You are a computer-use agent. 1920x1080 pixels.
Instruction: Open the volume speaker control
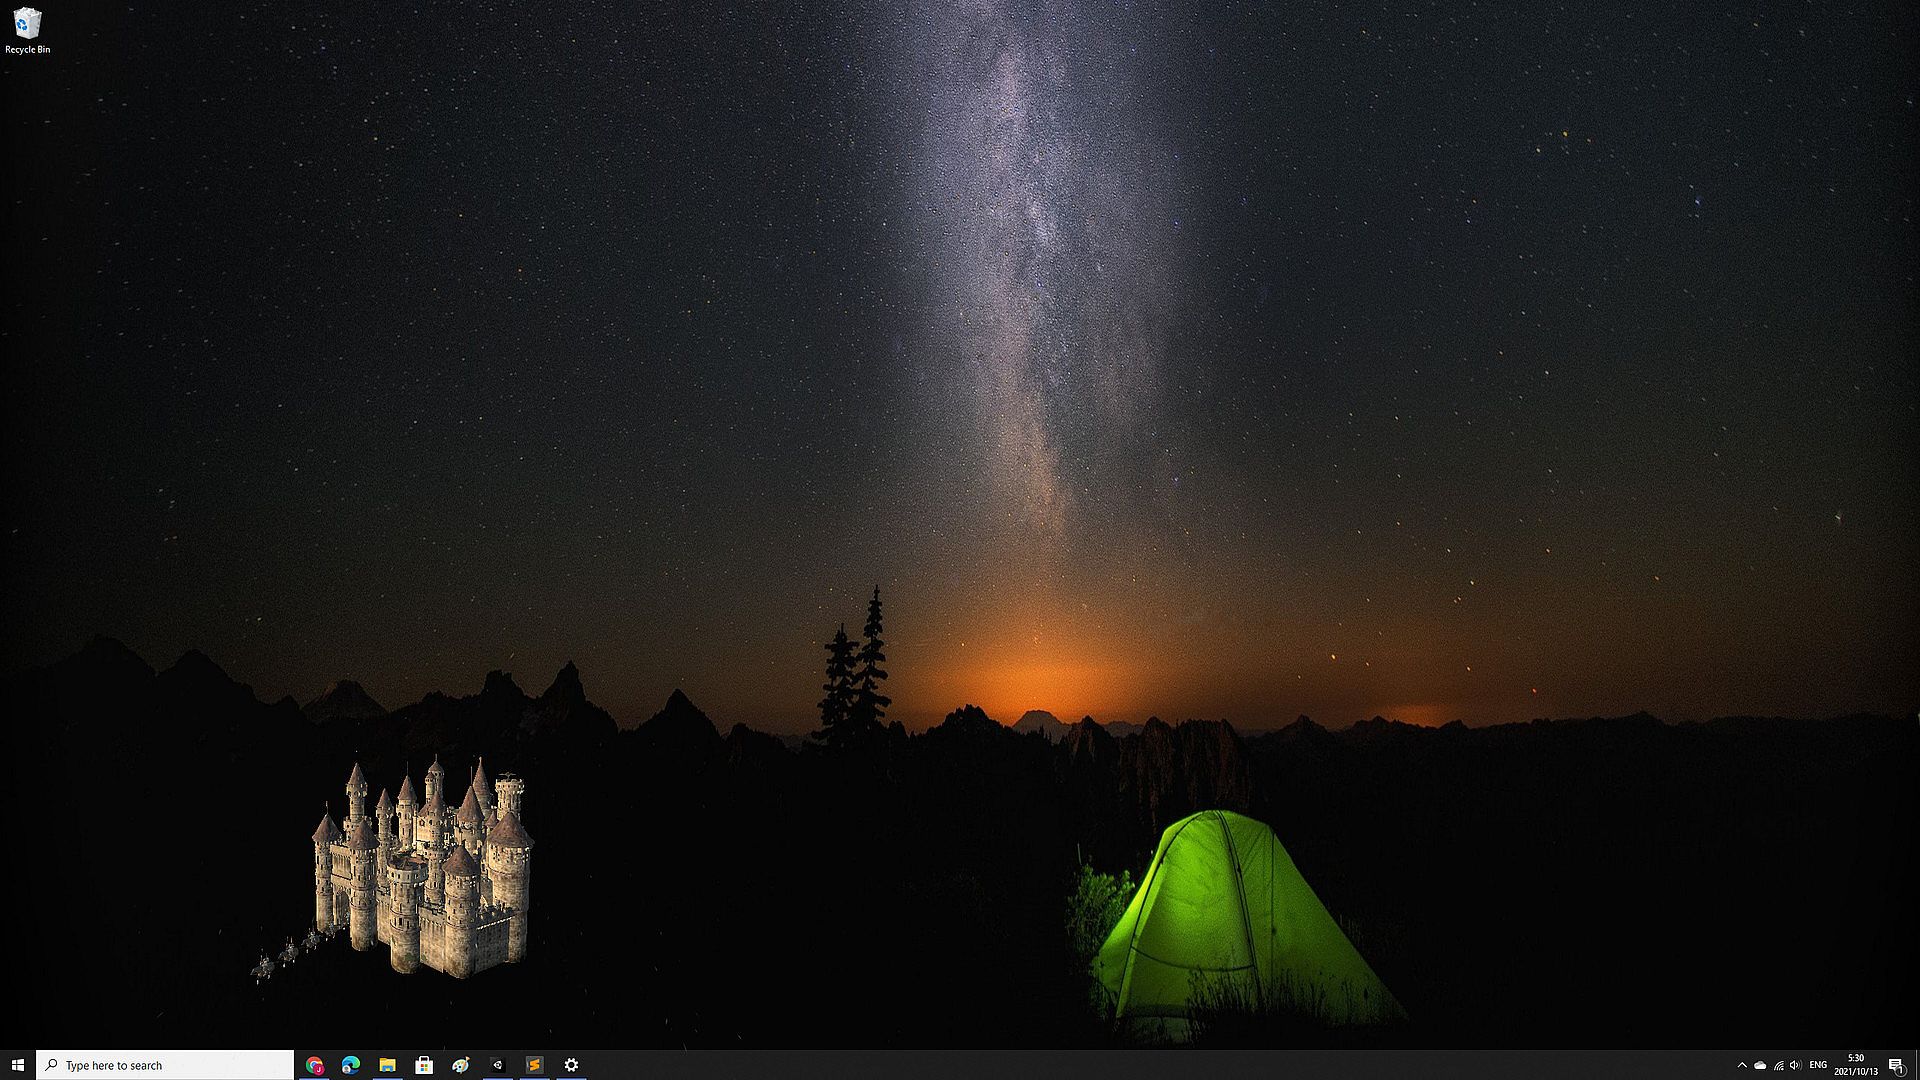pyautogui.click(x=1796, y=1065)
